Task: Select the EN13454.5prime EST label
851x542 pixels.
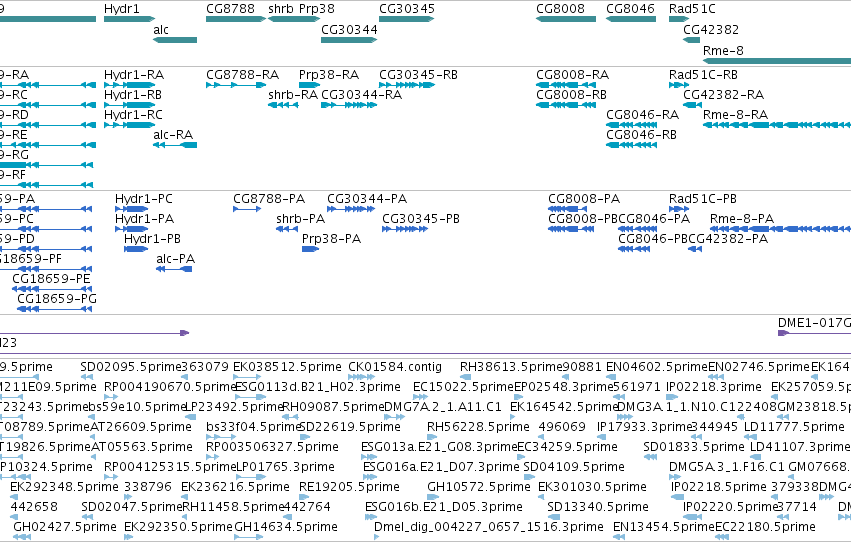Action: (664, 527)
